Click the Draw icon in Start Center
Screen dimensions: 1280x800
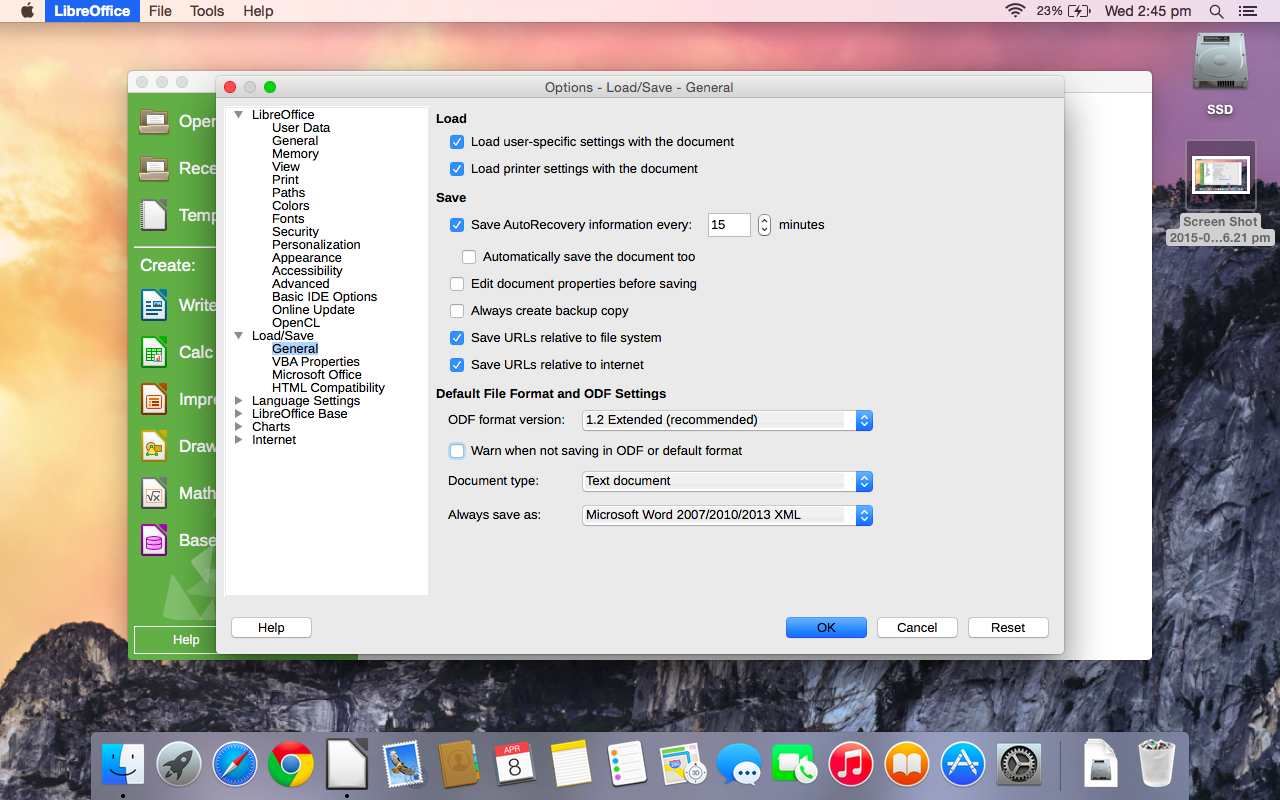[x=154, y=446]
